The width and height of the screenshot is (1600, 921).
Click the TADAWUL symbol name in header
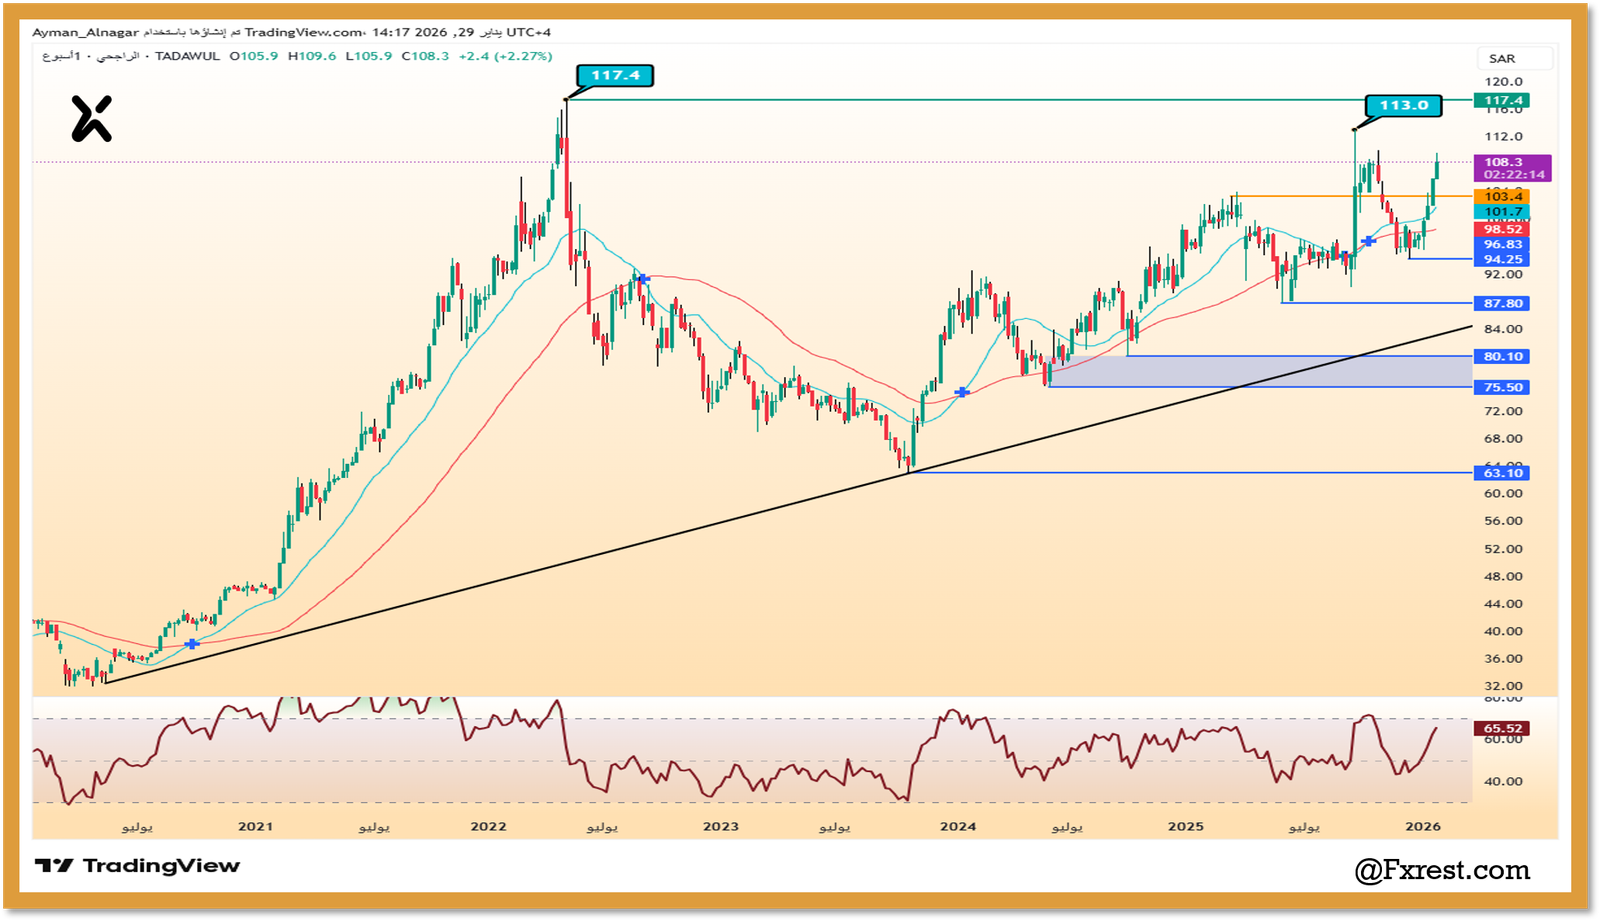[187, 56]
